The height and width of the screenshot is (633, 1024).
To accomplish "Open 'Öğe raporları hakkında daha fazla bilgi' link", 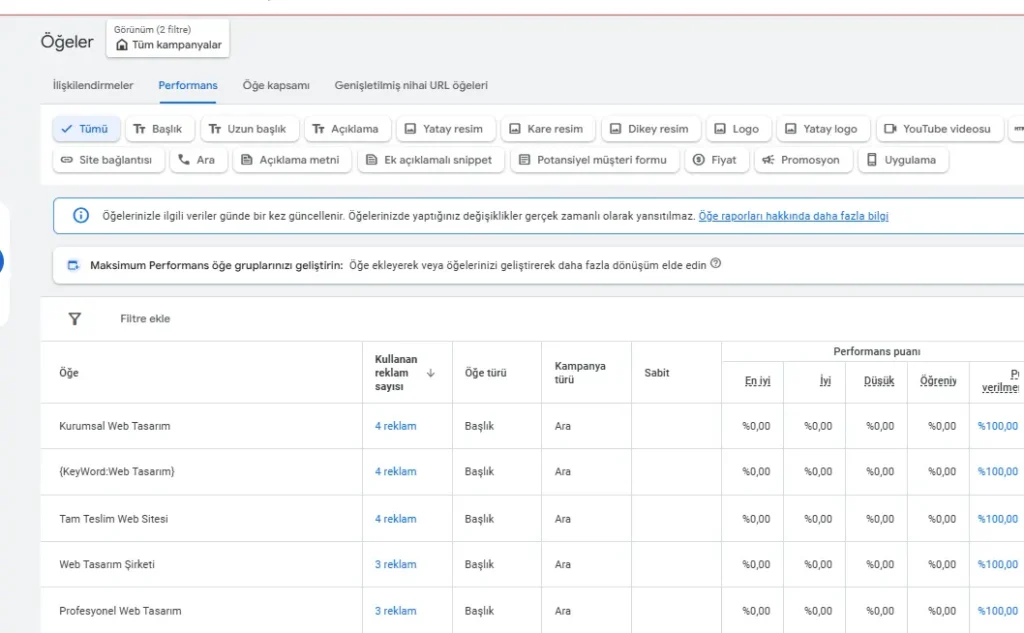I will [793, 216].
